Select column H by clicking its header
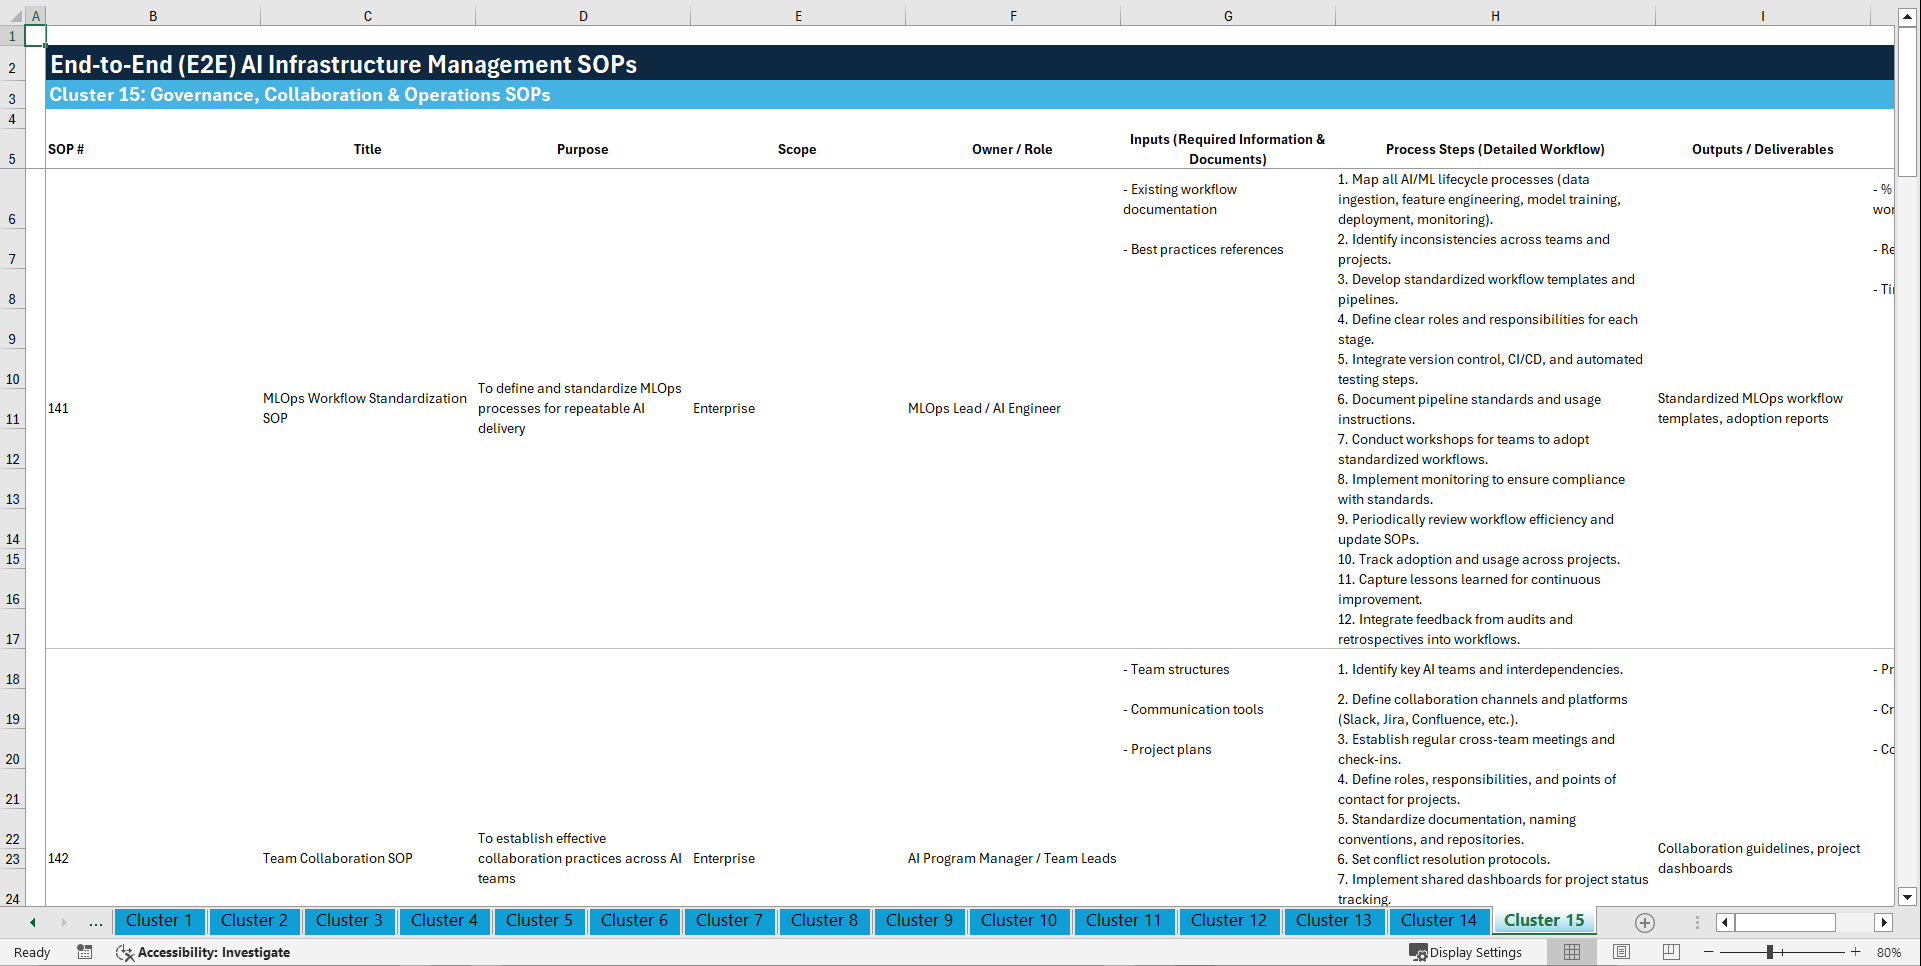Image resolution: width=1921 pixels, height=966 pixels. click(x=1494, y=15)
